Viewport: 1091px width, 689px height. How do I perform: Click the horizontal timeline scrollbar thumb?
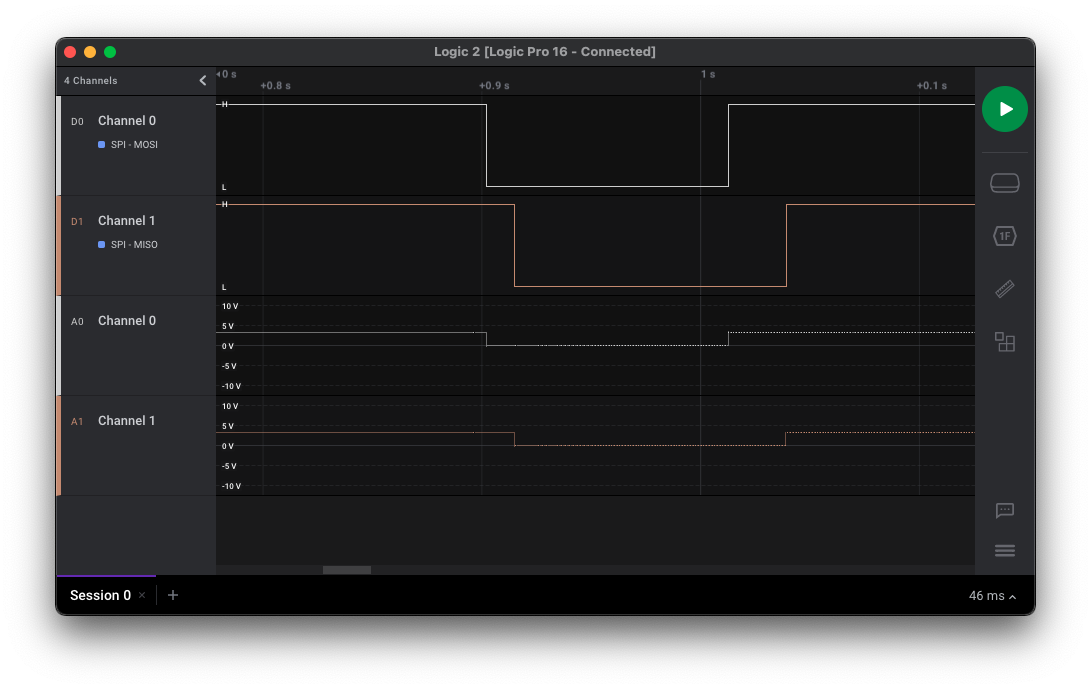point(347,570)
